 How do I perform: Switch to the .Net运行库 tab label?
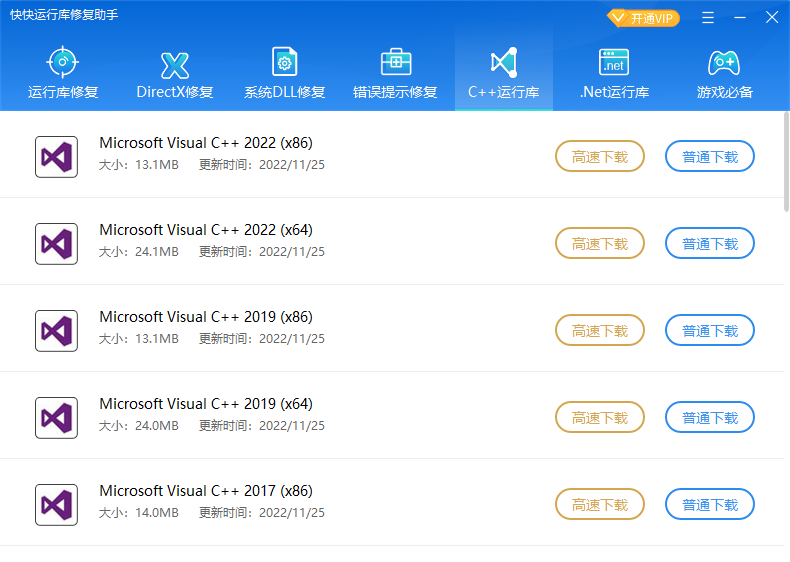pyautogui.click(x=614, y=92)
